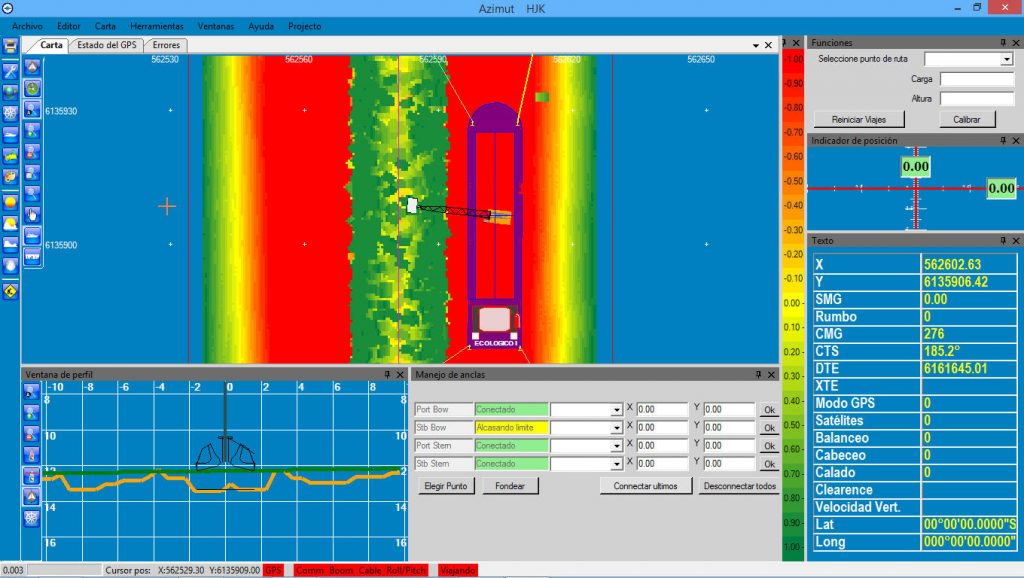Open the wrench and screwdriver tools icon
This screenshot has height=578, width=1024.
tap(10, 70)
